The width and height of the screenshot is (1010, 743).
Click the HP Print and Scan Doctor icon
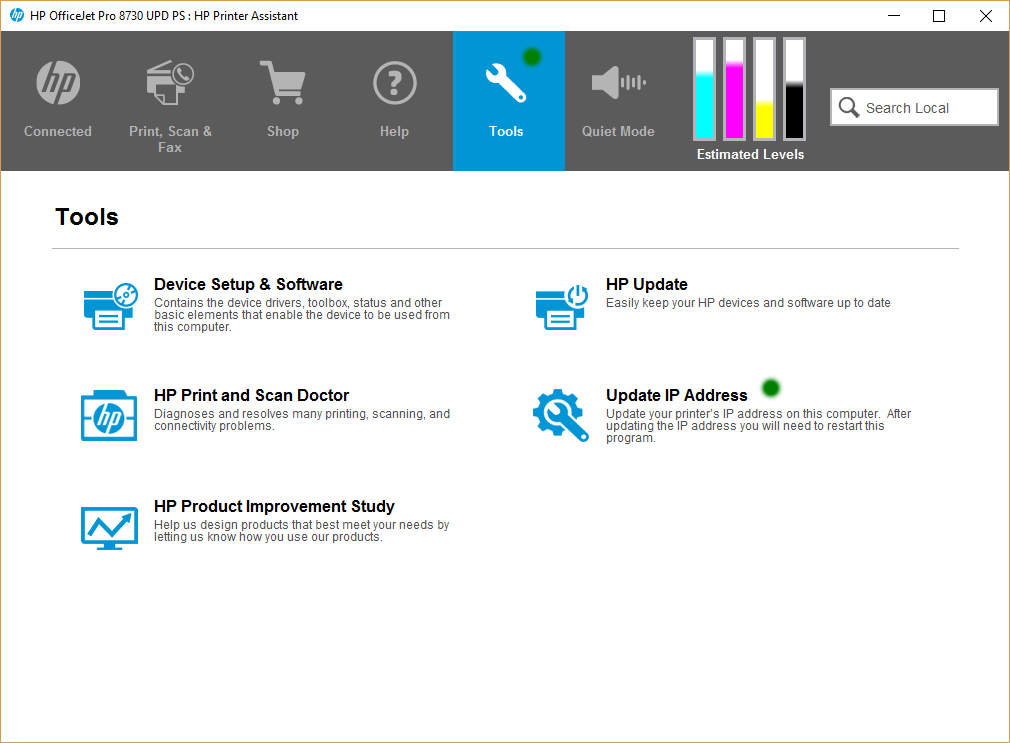point(109,416)
